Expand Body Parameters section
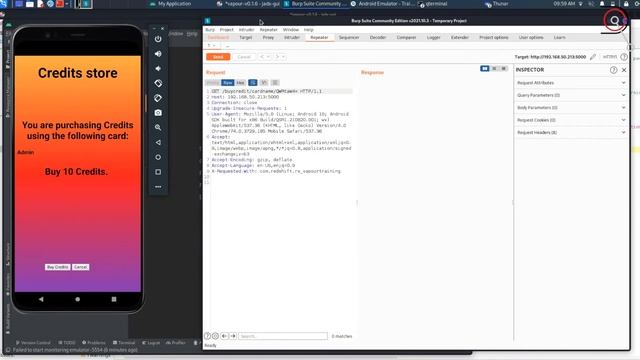Viewport: 640px width, 360px height. (x=571, y=108)
